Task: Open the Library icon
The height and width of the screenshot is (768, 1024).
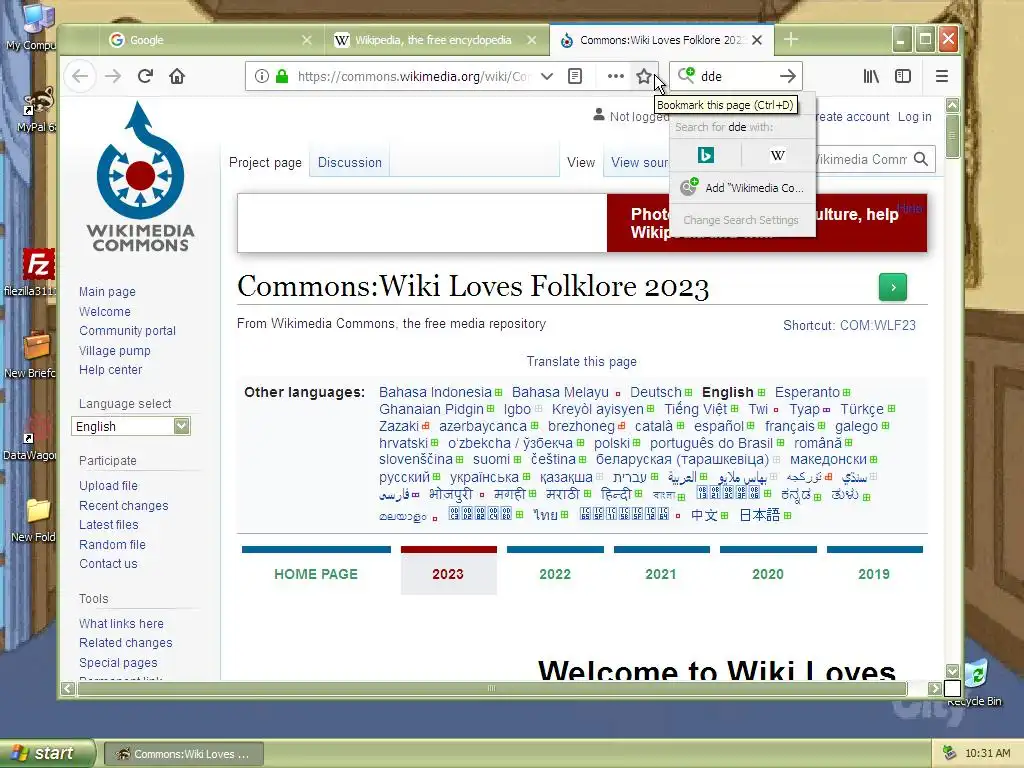Action: pos(871,76)
